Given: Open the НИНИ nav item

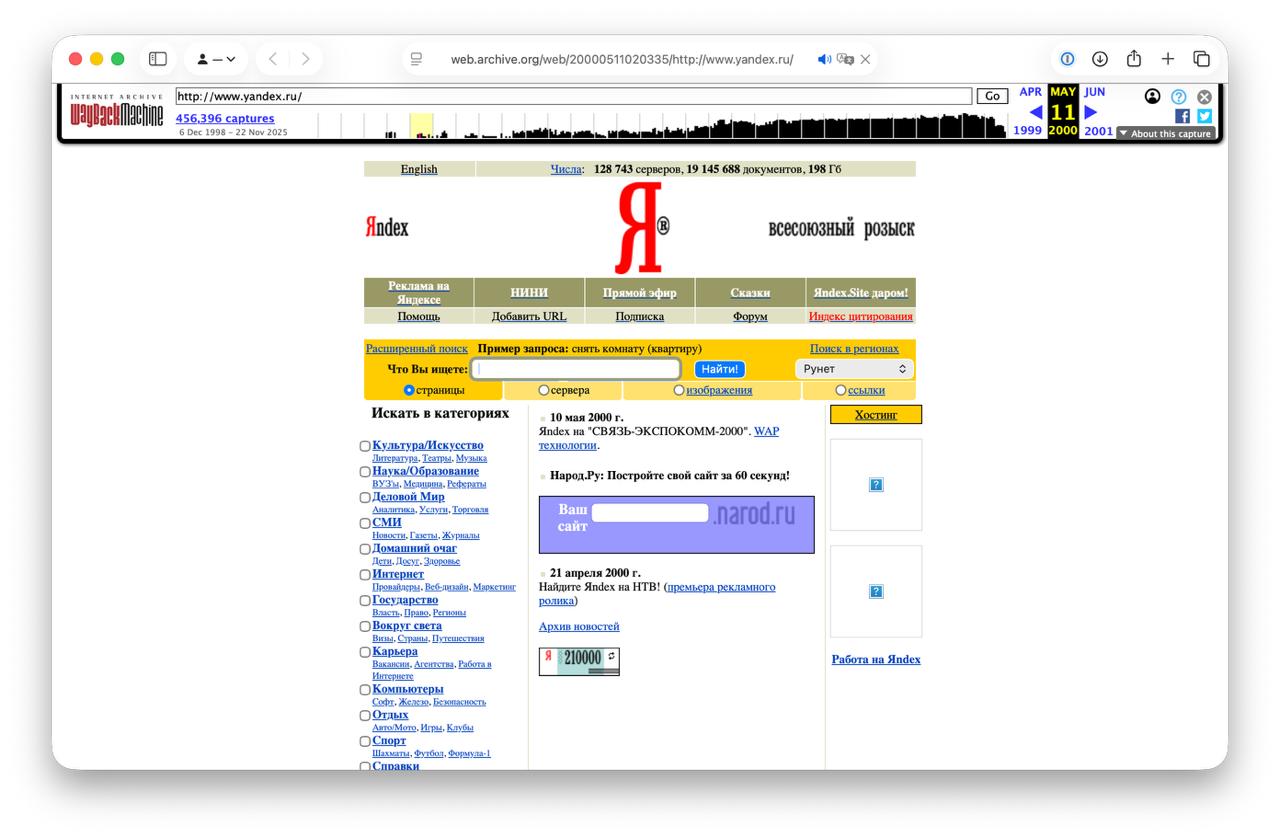Looking at the screenshot, I should tap(529, 293).
